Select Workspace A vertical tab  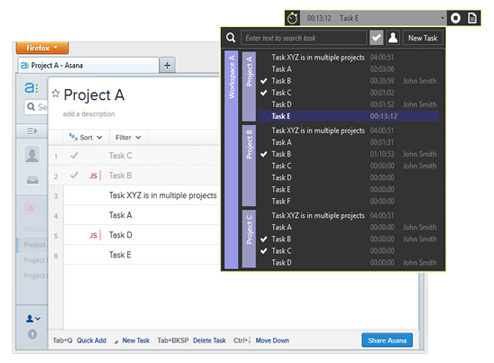coord(231,159)
